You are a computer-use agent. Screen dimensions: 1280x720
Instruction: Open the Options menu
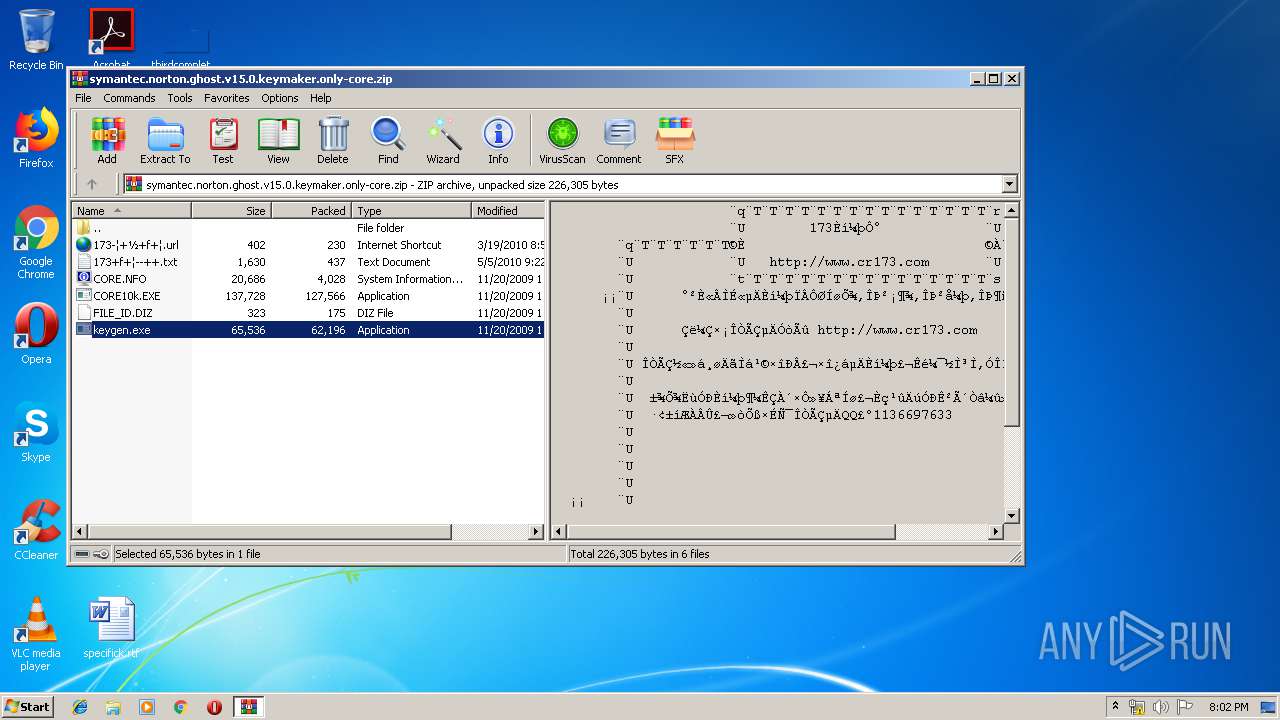[280, 98]
